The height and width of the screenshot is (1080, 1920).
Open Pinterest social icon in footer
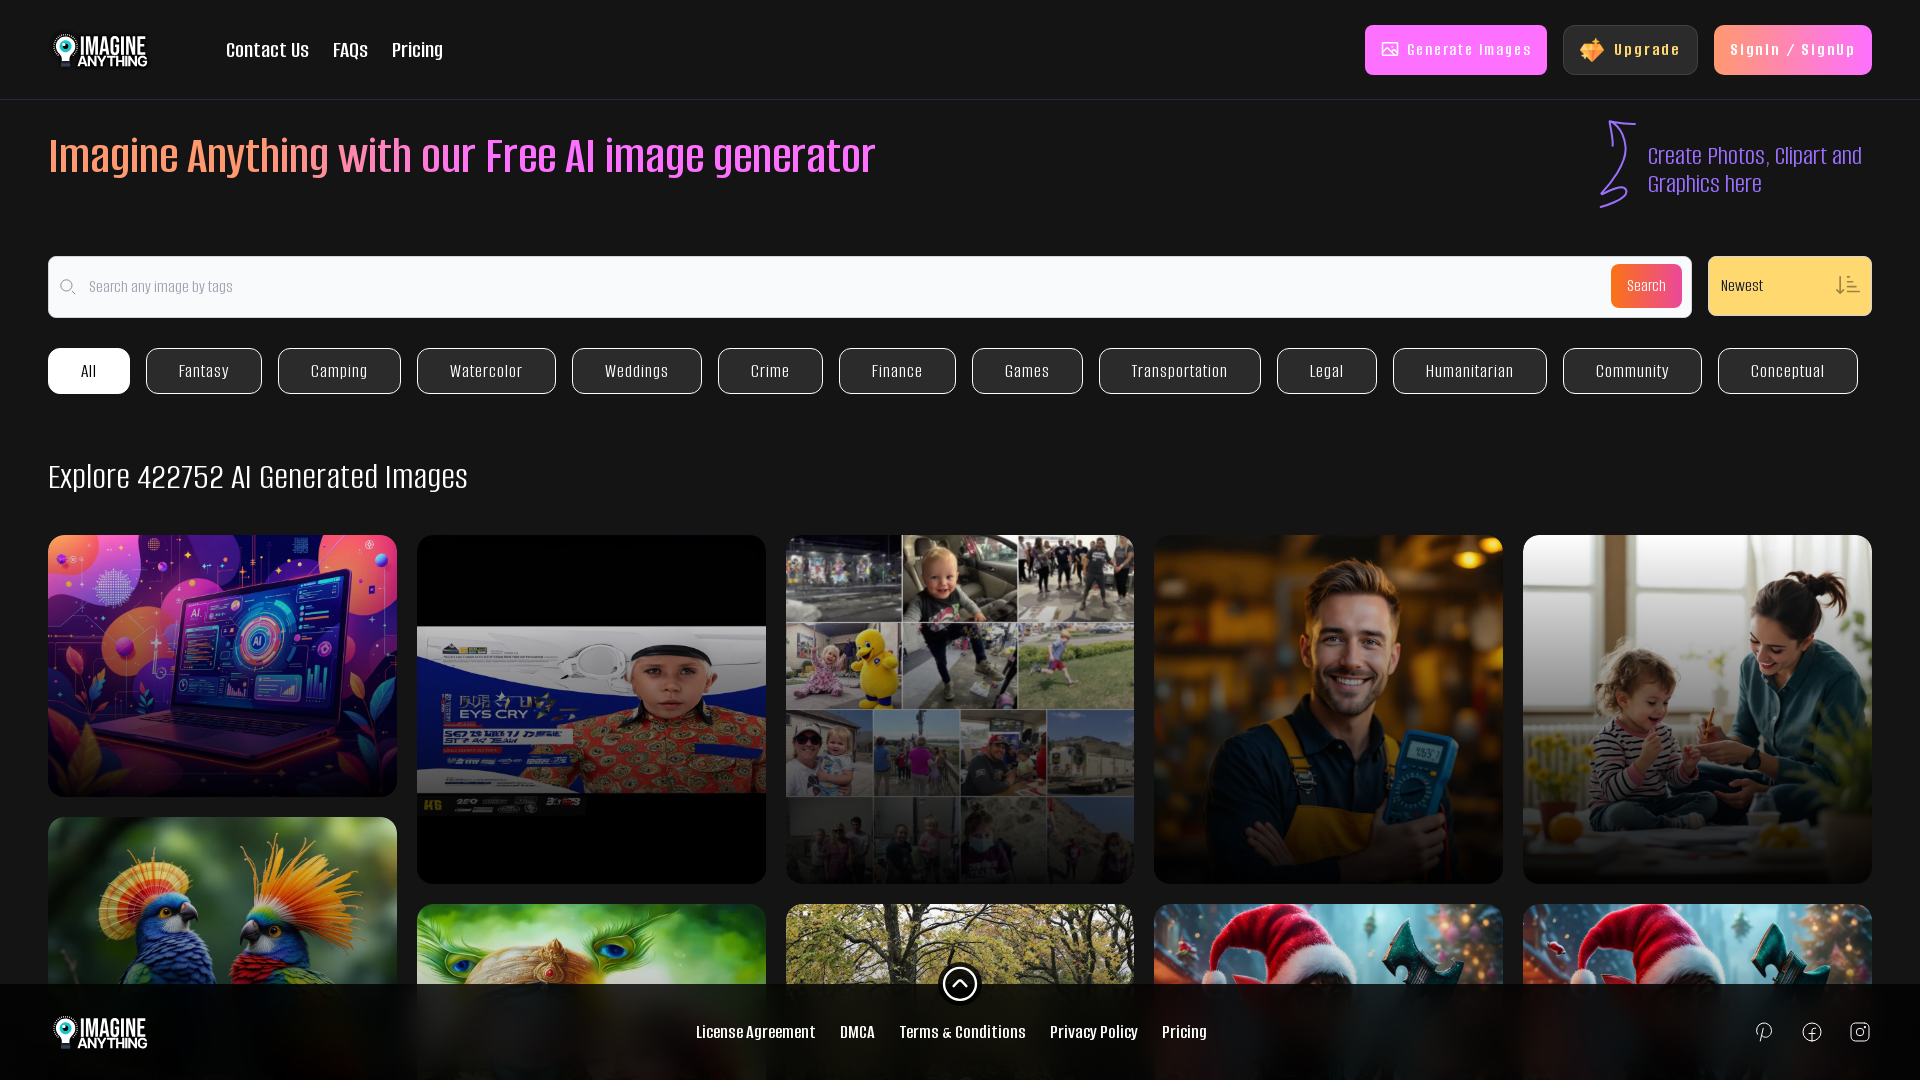[1764, 1032]
